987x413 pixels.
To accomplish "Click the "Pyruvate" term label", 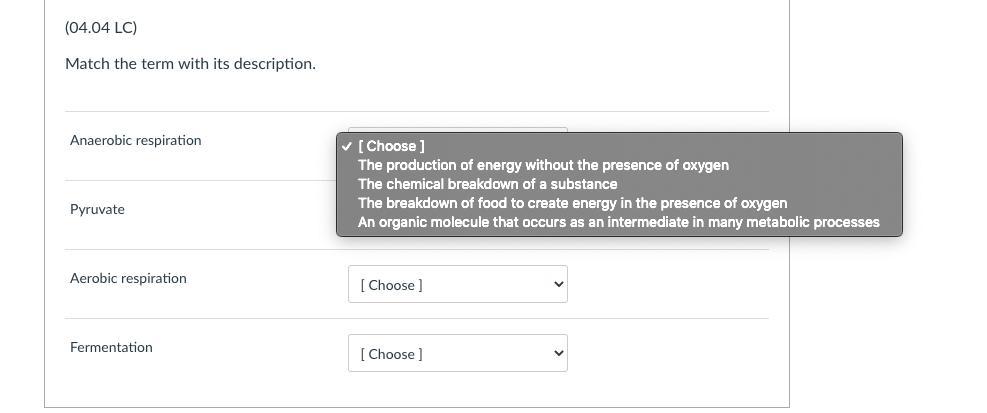I will 97,210.
